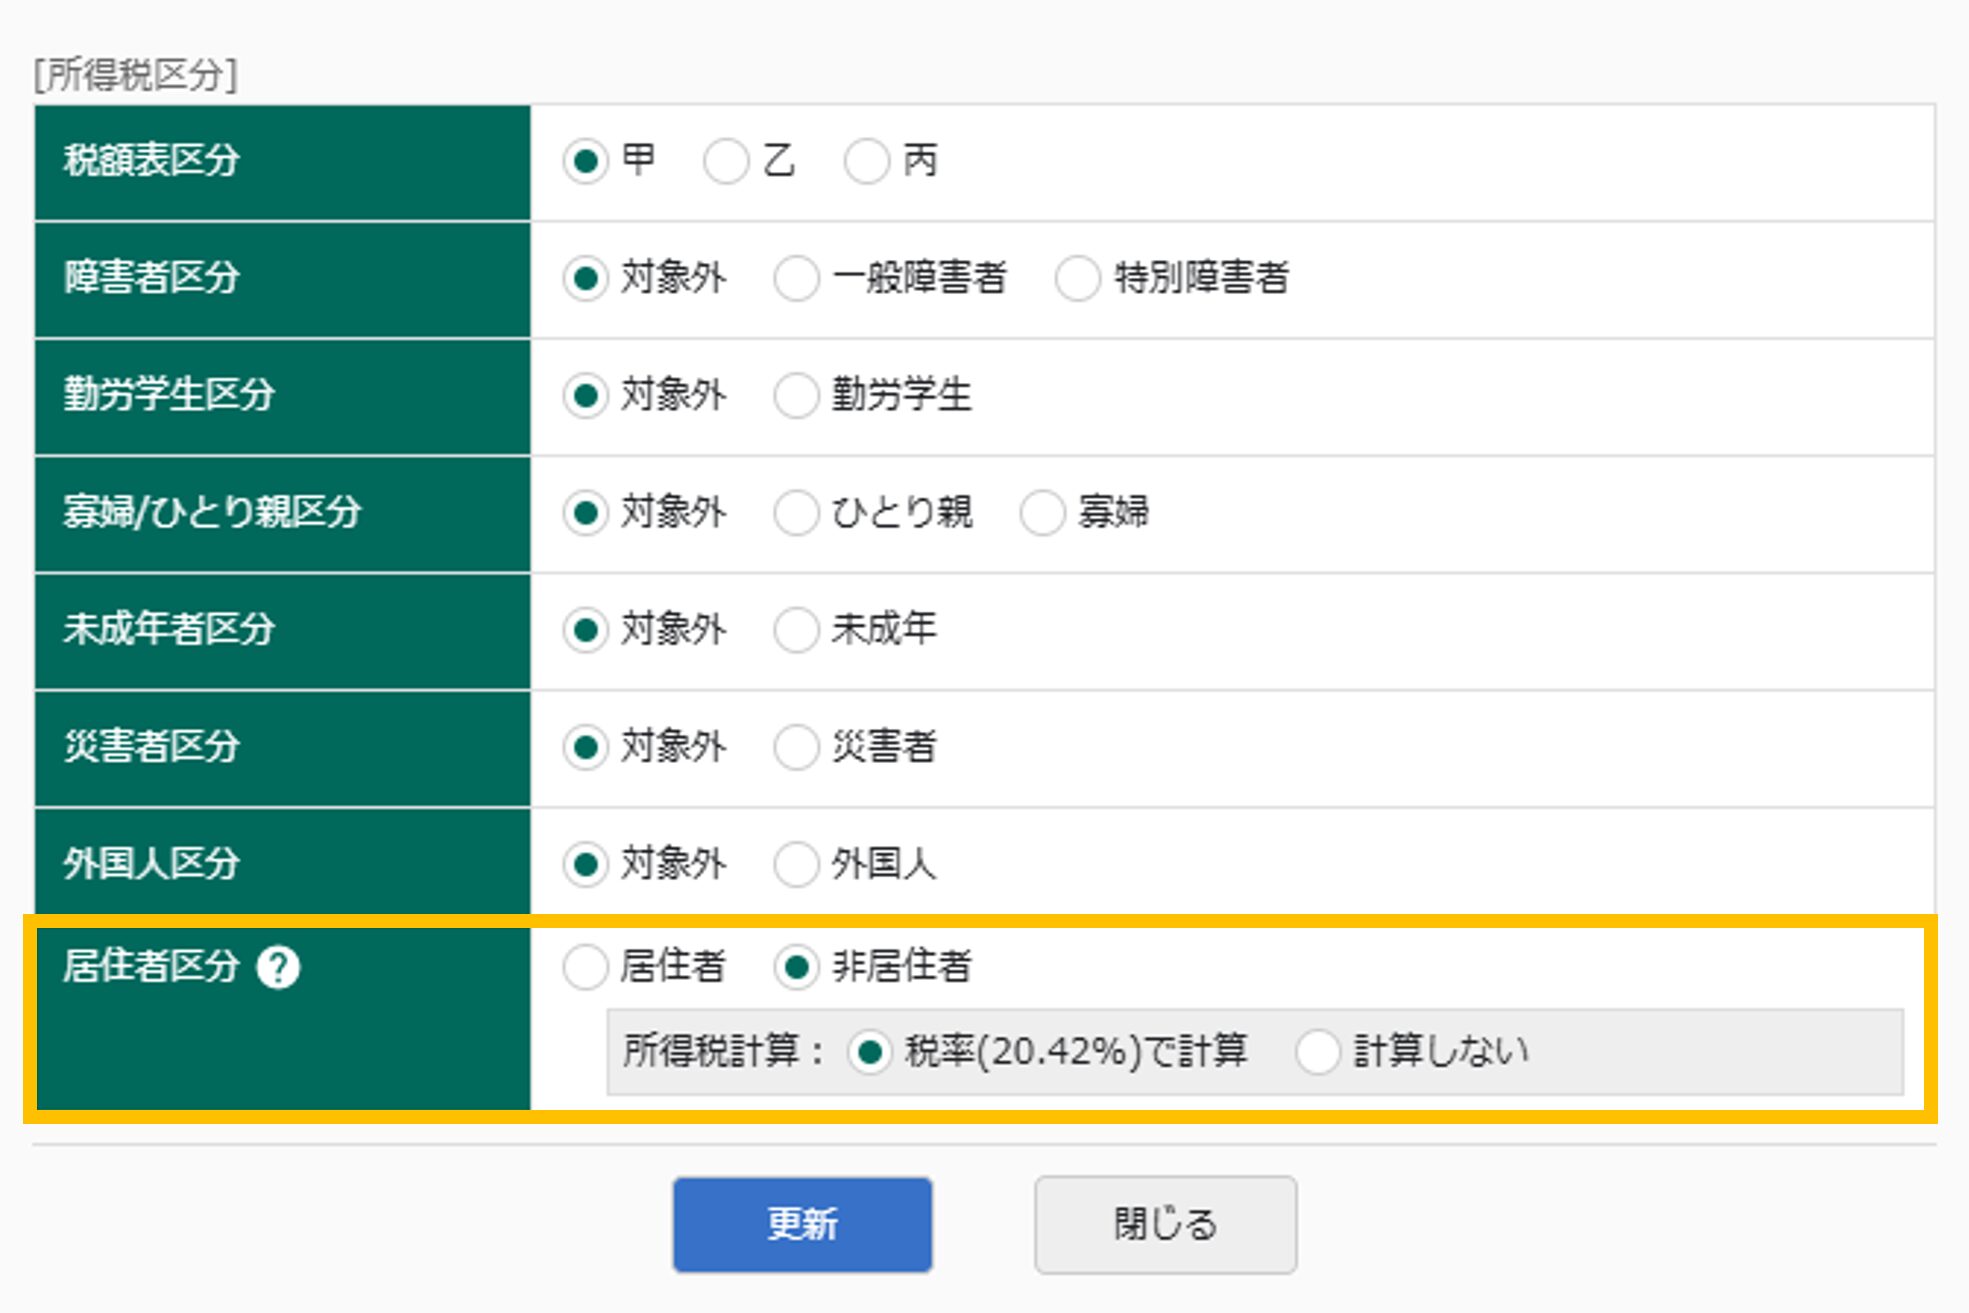1969x1313 pixels.
Task: Select 一般障害者 under 障害者区分
Action: click(795, 279)
